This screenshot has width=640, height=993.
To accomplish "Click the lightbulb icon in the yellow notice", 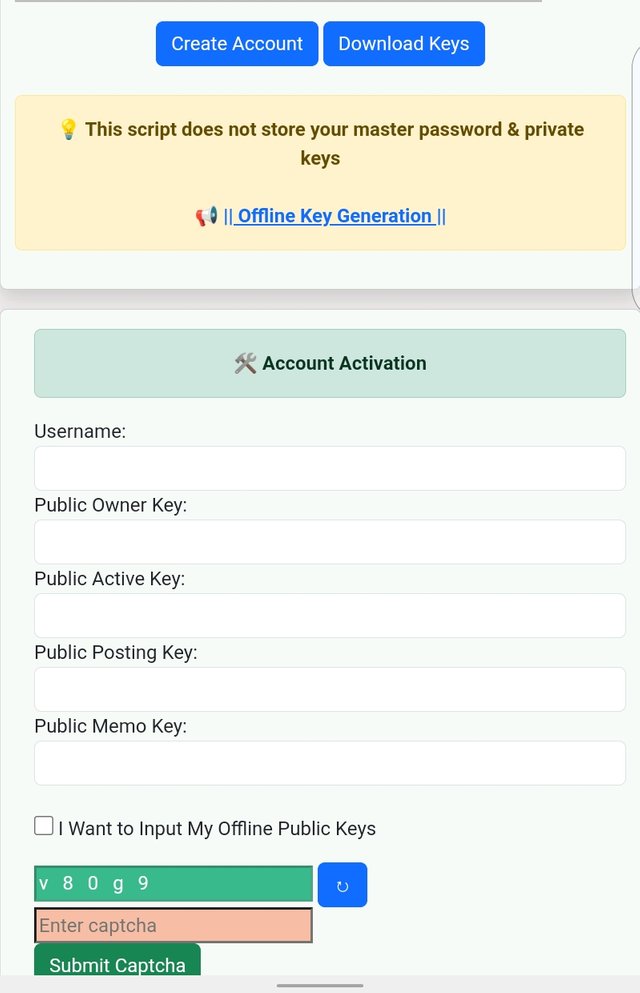I will click(68, 129).
